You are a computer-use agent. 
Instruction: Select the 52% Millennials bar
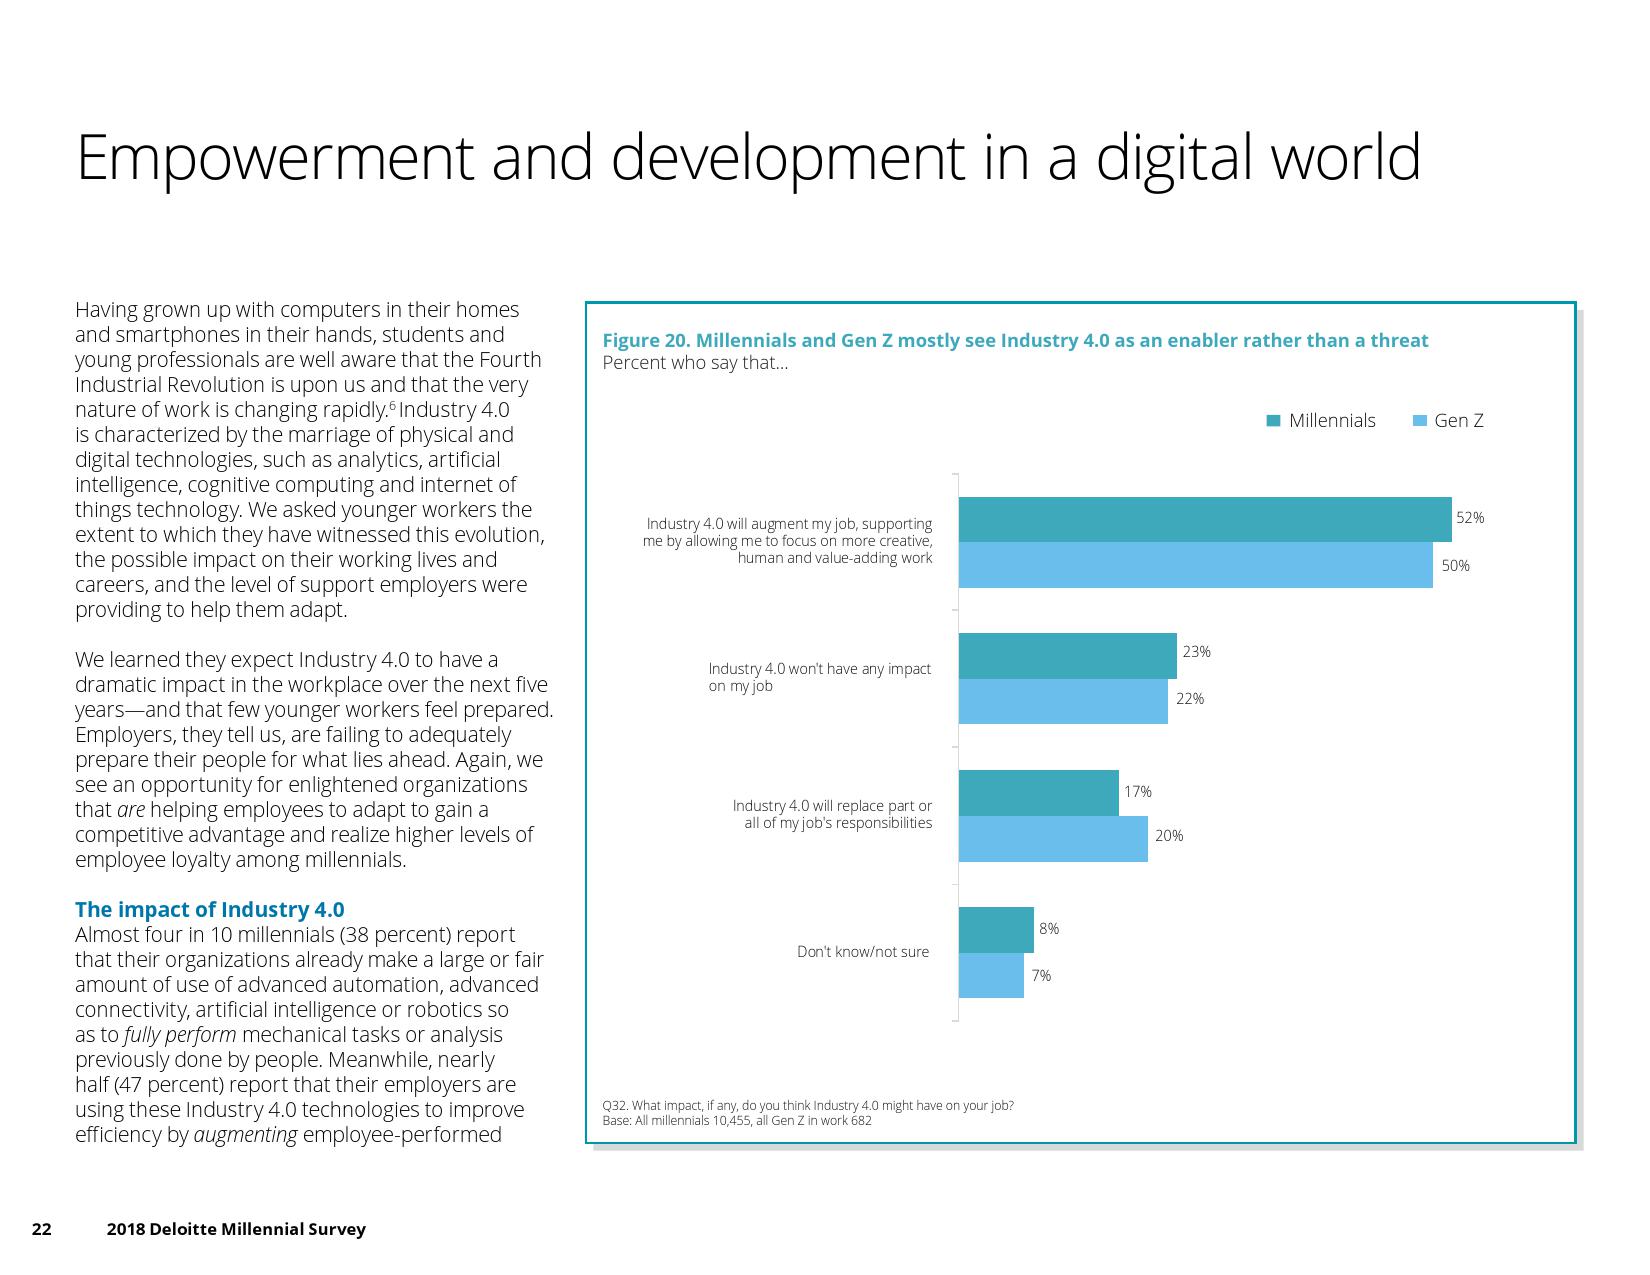1204,519
